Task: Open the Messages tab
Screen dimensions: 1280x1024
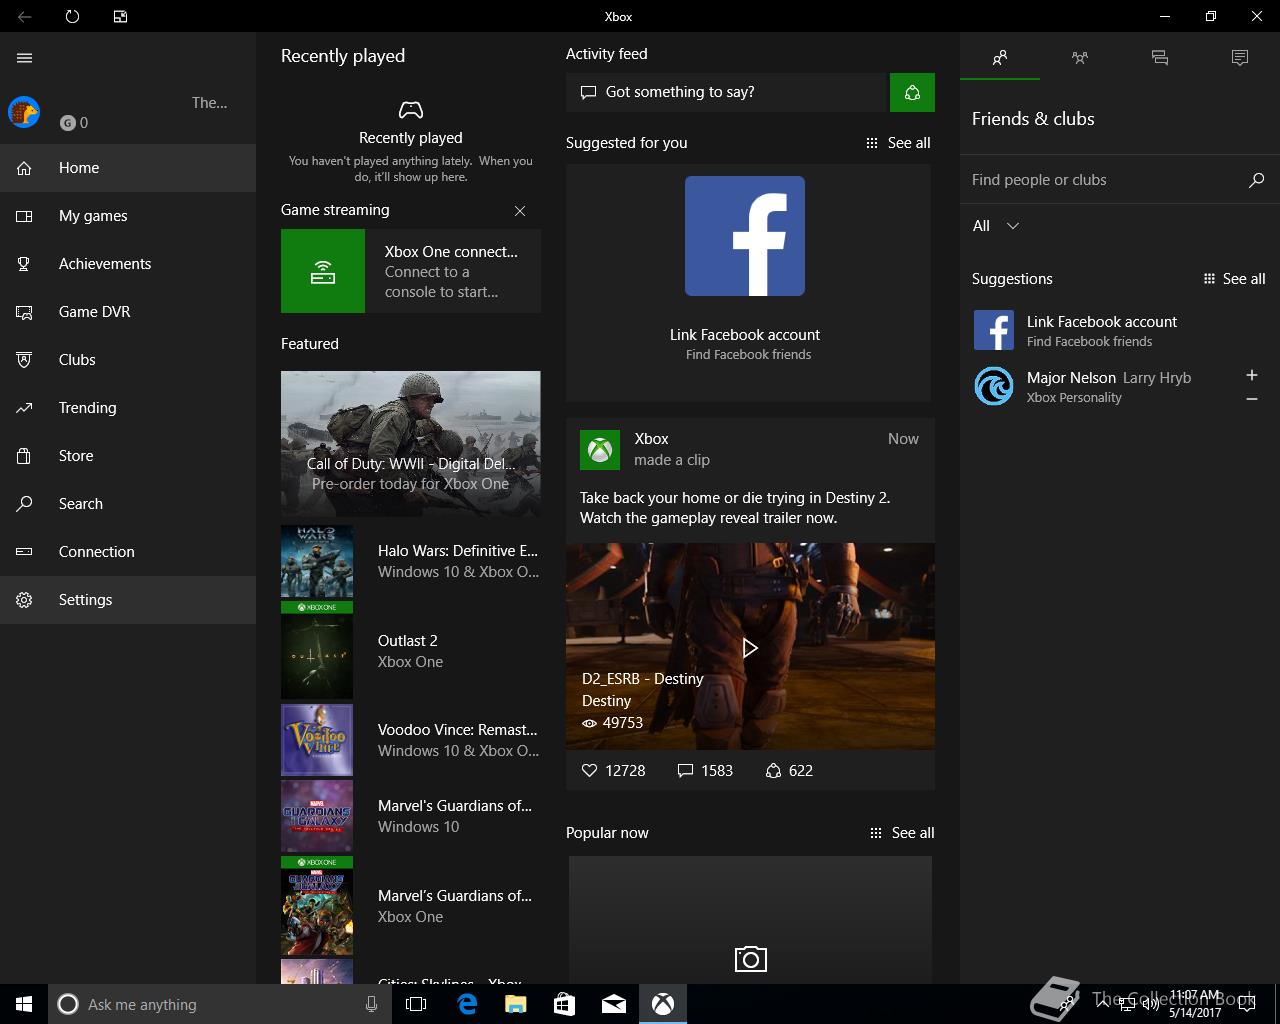Action: tap(1160, 58)
